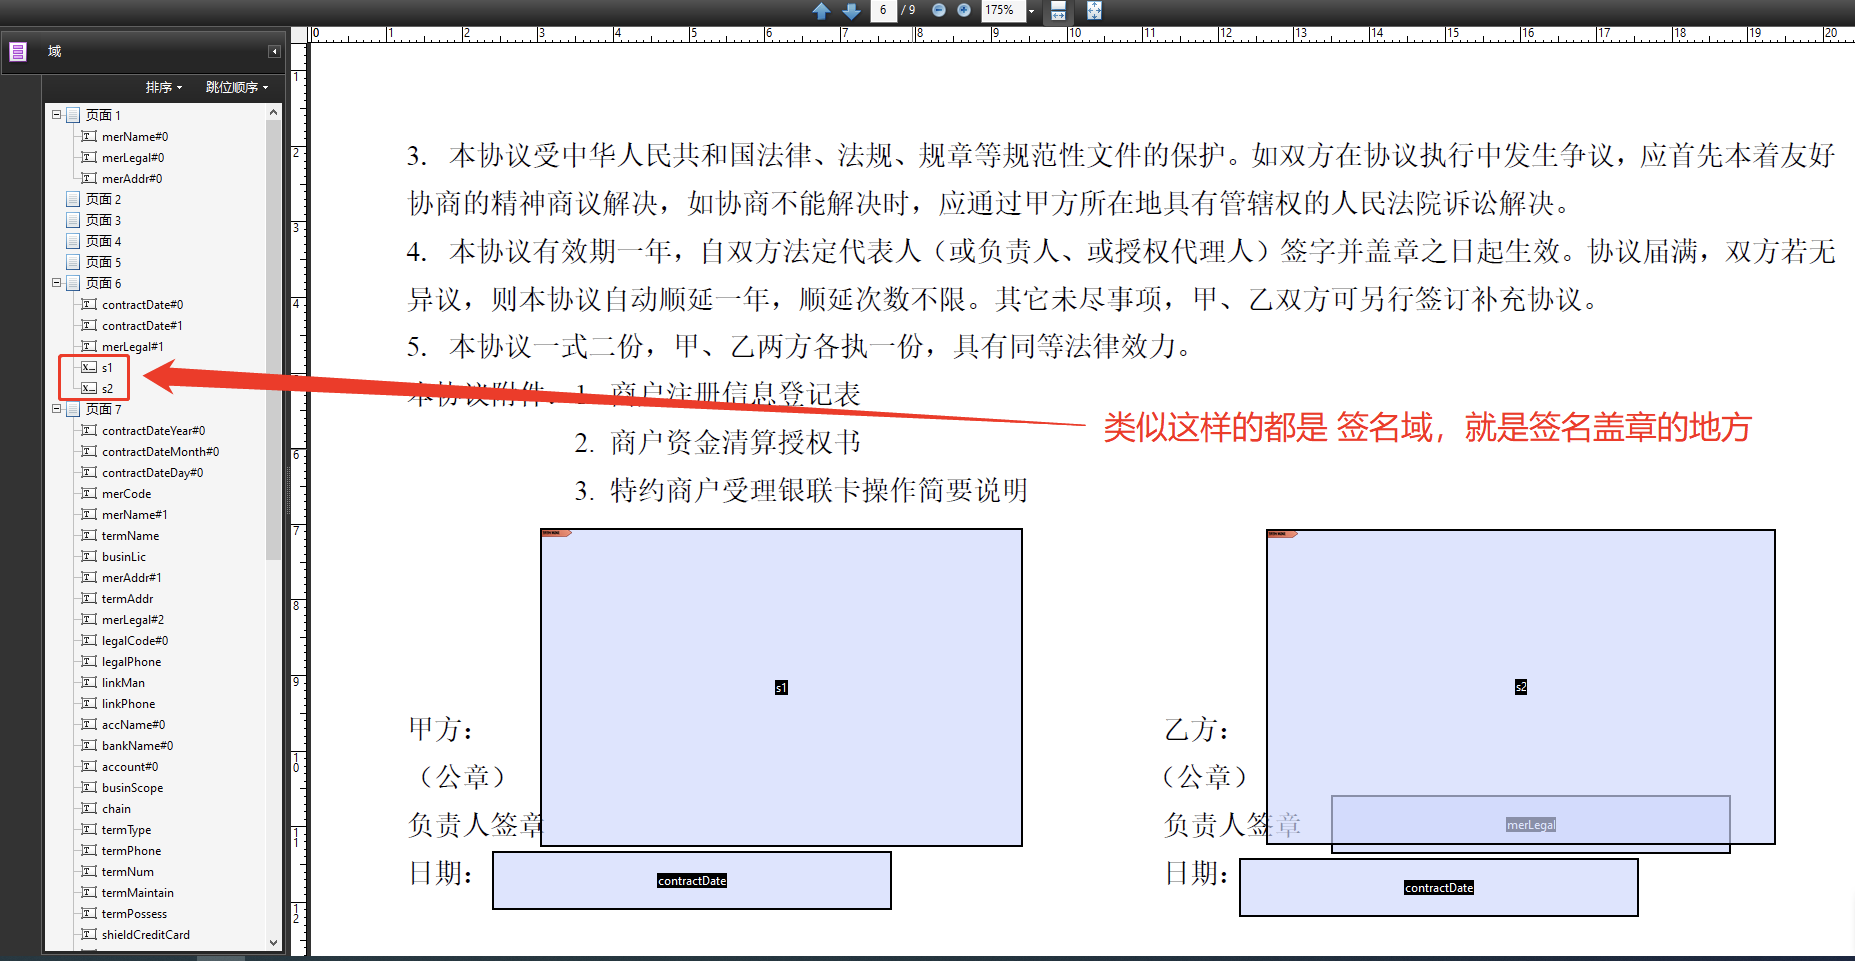Select the merLegal#1 field

tap(133, 347)
